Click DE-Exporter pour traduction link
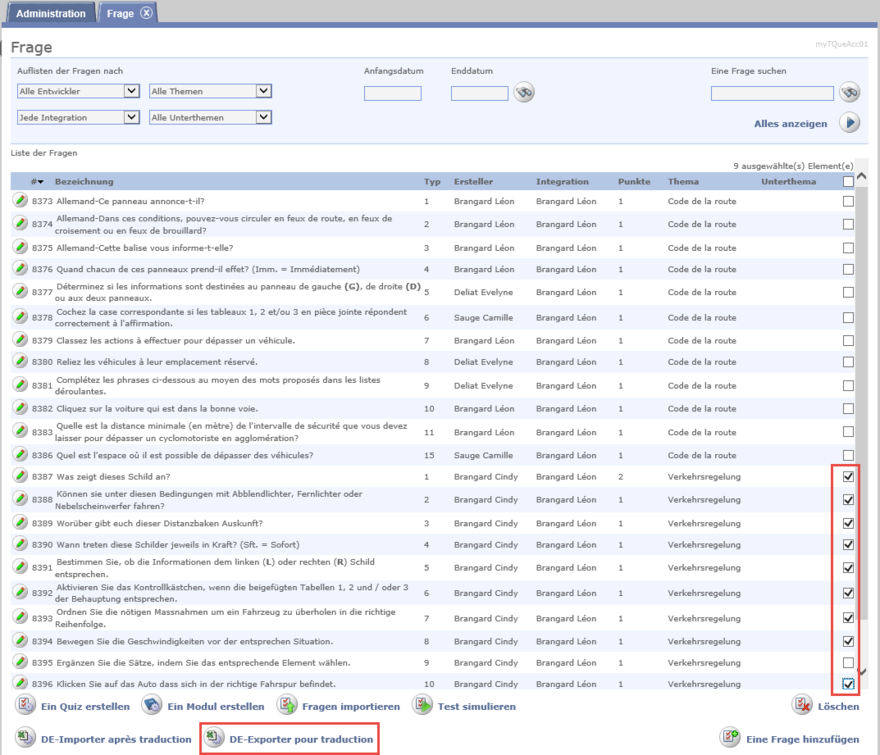Image resolution: width=880 pixels, height=755 pixels. (x=301, y=739)
